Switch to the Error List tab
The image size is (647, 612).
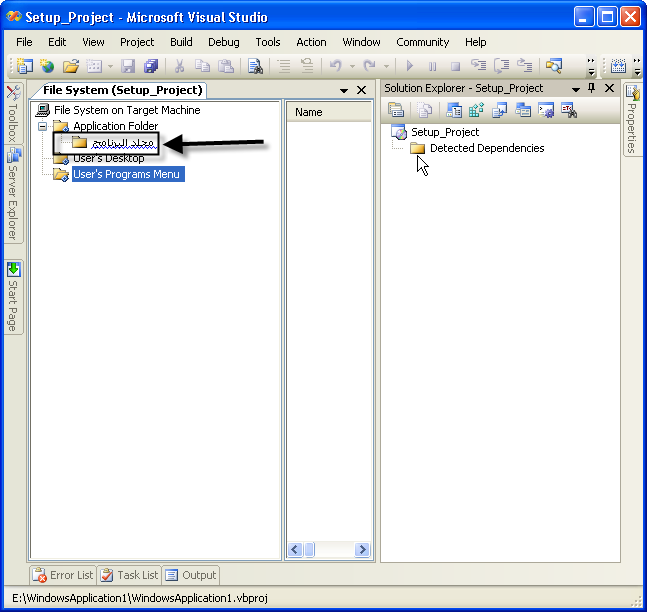tap(63, 575)
